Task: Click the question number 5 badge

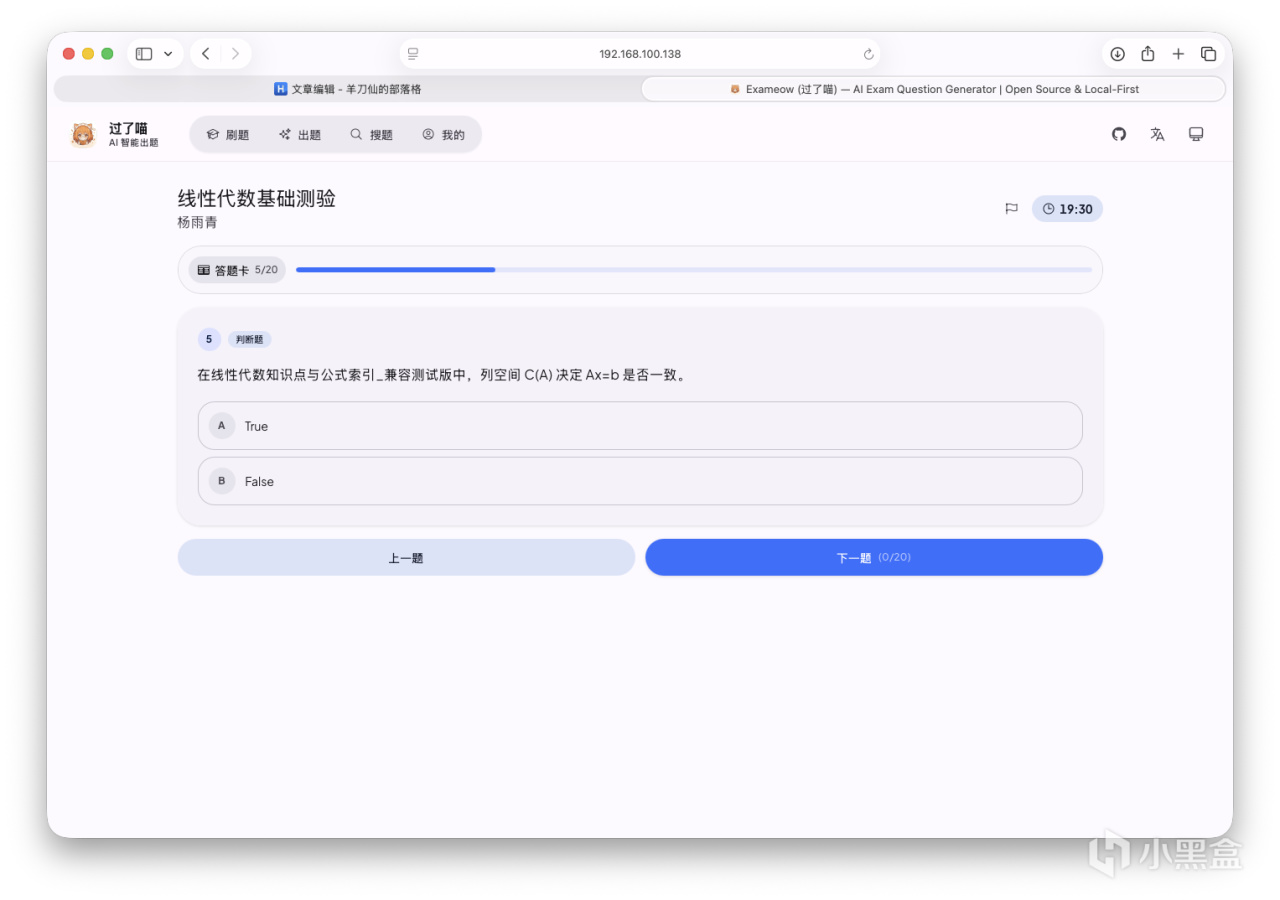Action: click(x=209, y=339)
